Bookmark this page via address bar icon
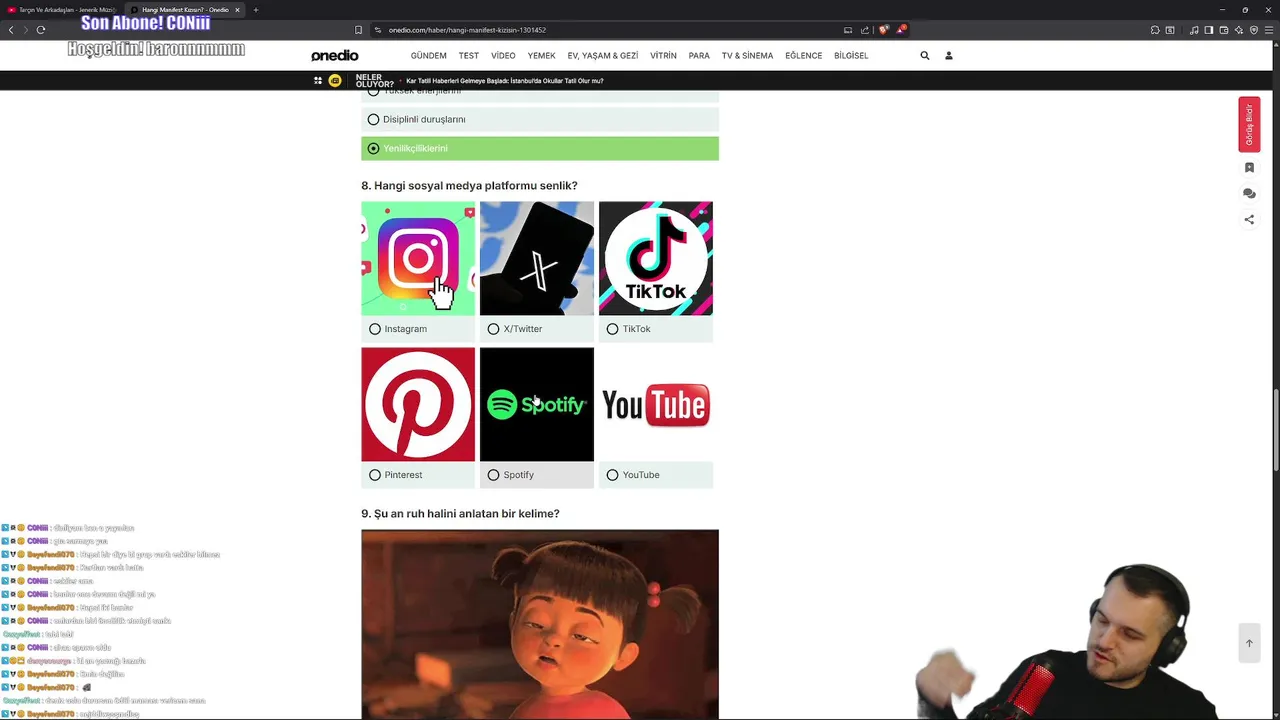 358,30
